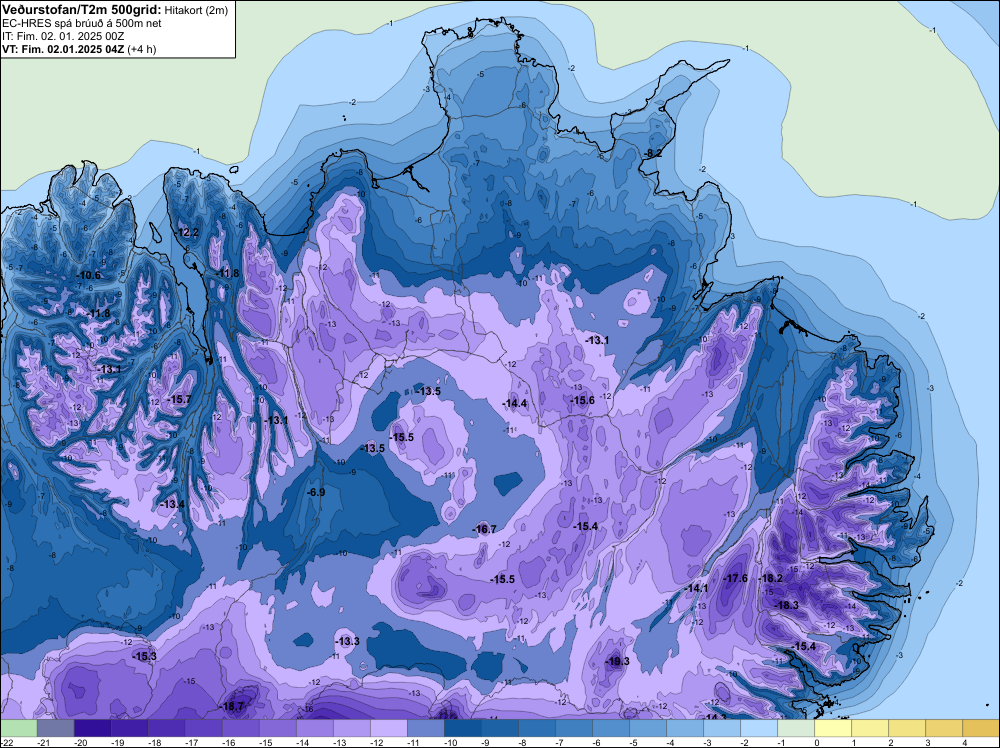Click the 0 degree legend swatch
This screenshot has height=748, width=1000.
click(x=833, y=728)
